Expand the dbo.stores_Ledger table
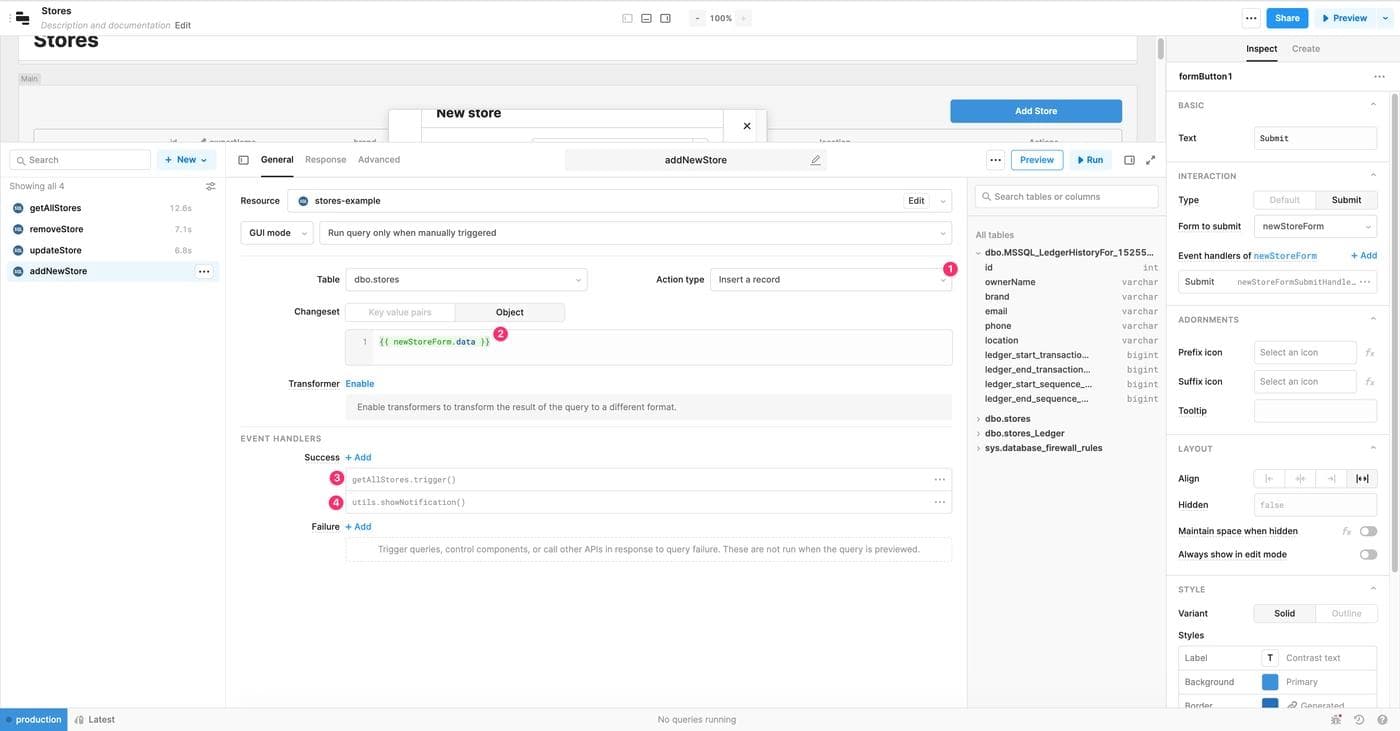 (979, 434)
